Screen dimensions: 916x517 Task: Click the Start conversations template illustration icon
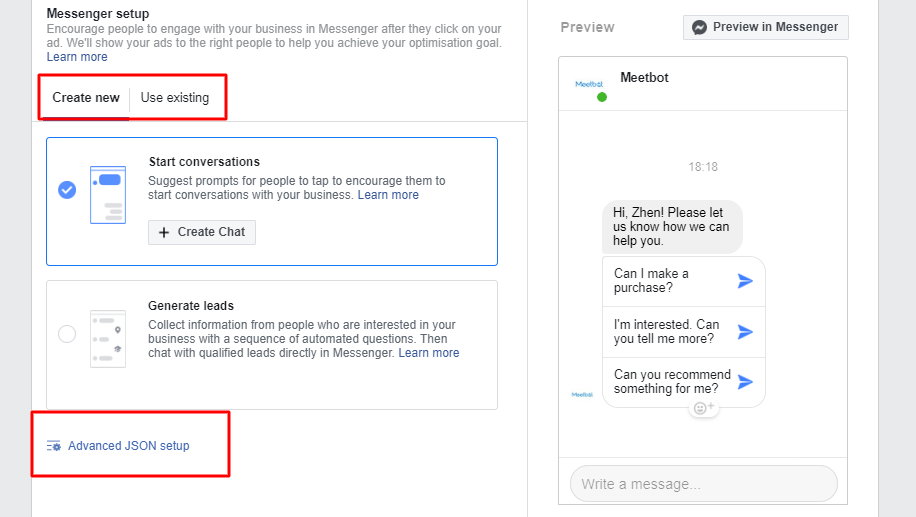click(x=108, y=195)
